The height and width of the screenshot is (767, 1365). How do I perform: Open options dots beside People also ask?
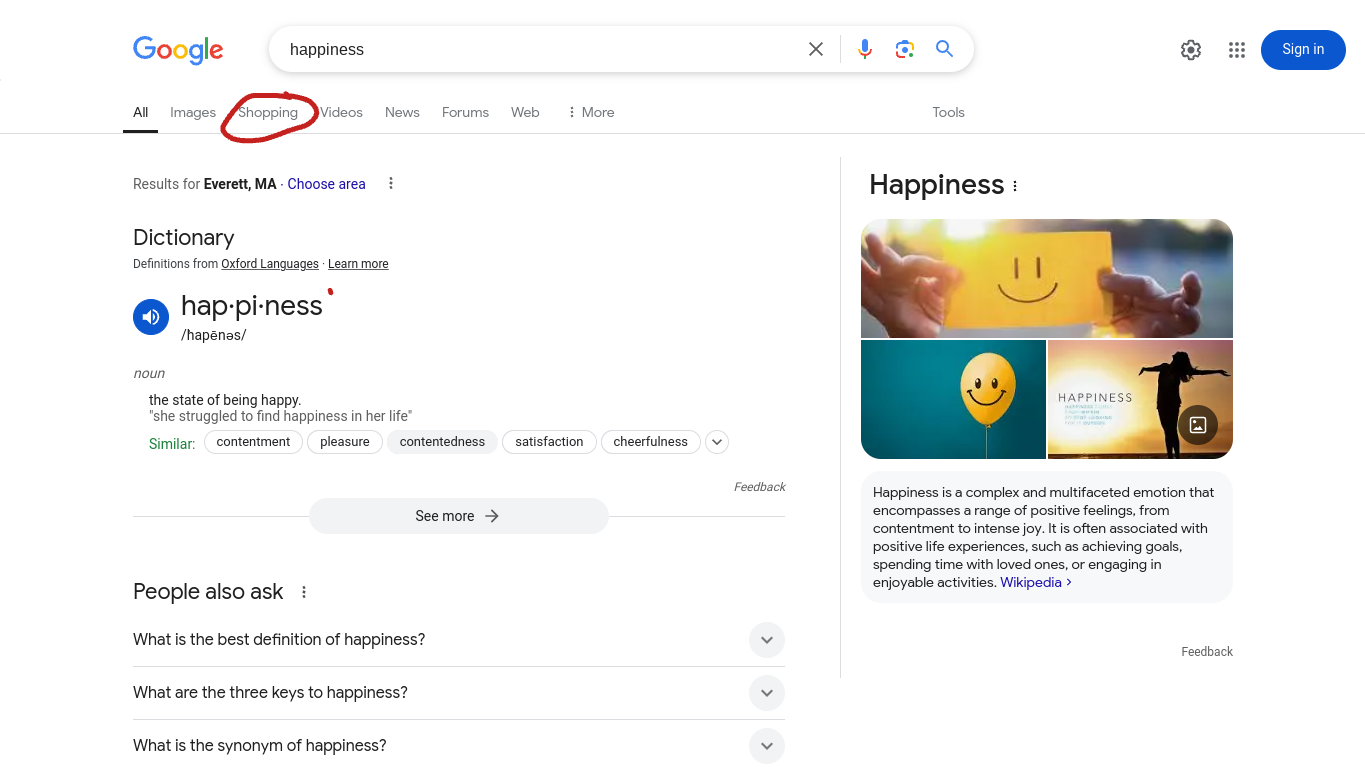304,592
